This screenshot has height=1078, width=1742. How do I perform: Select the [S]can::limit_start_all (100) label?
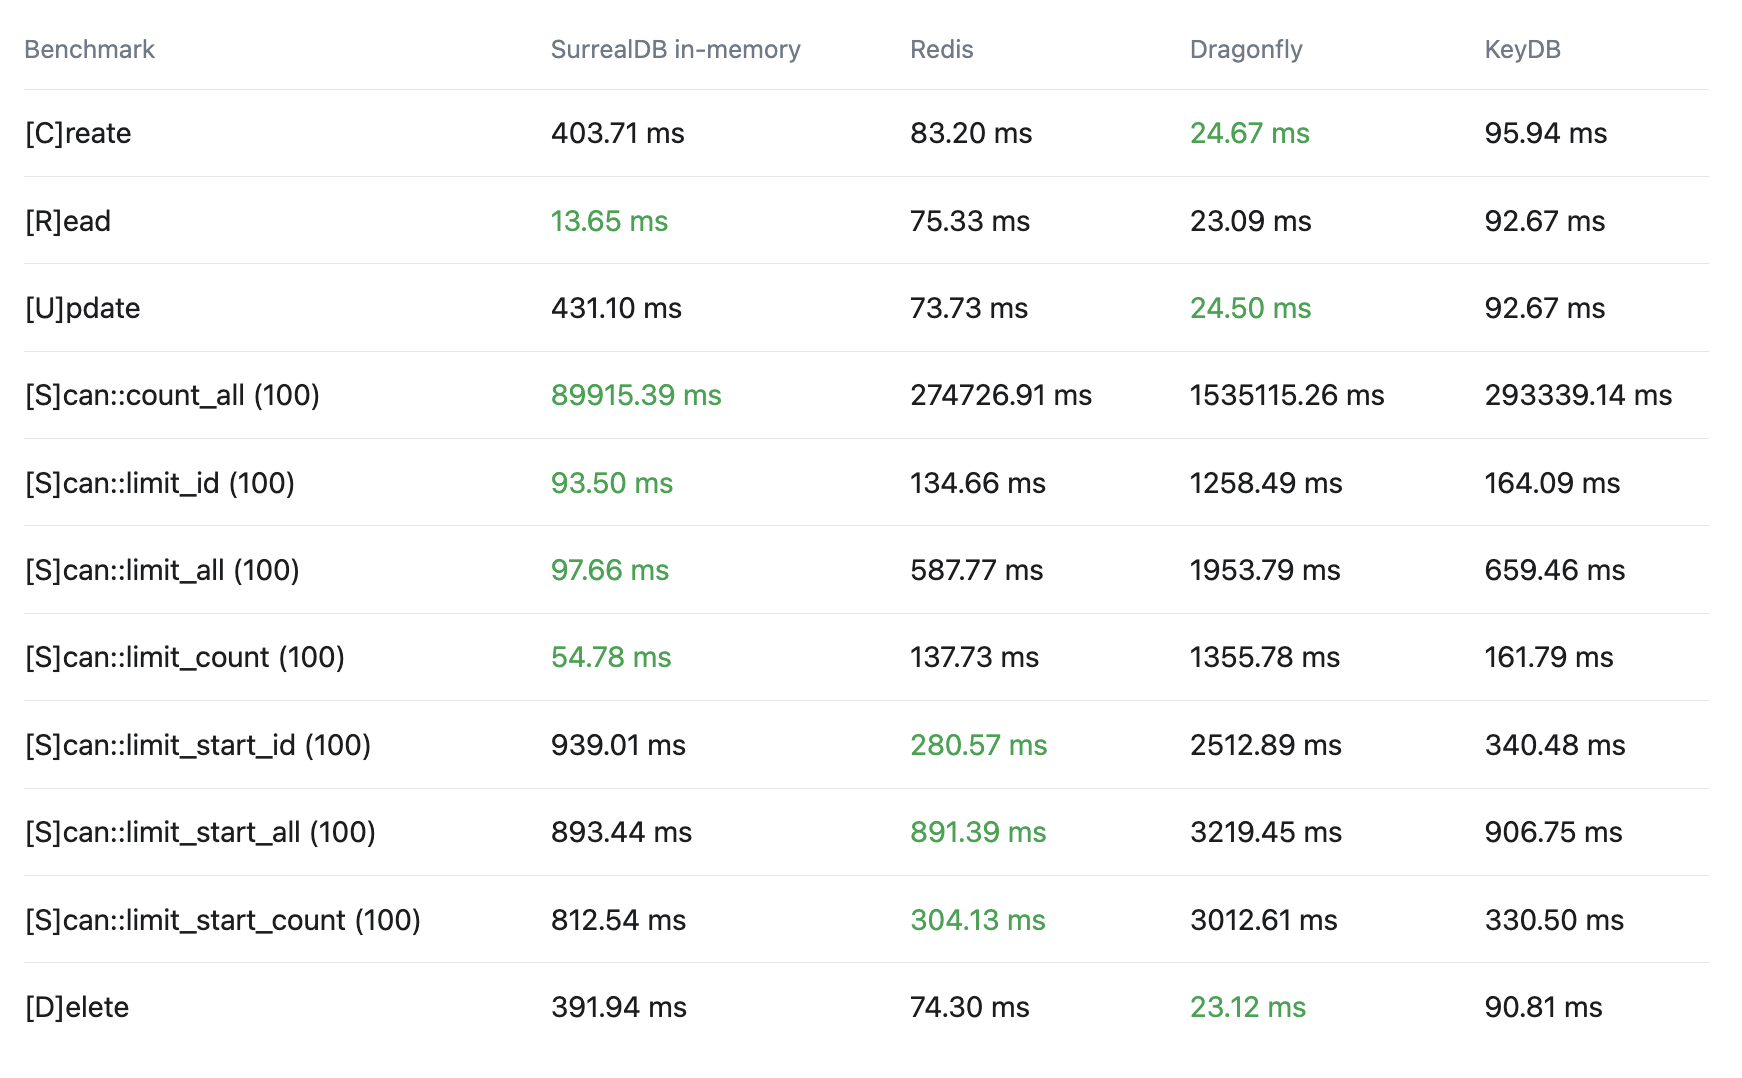(x=200, y=832)
